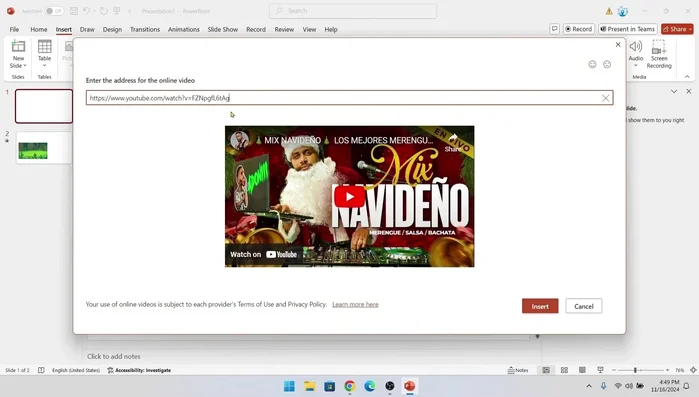Select slide 2 thumbnail

[44, 148]
